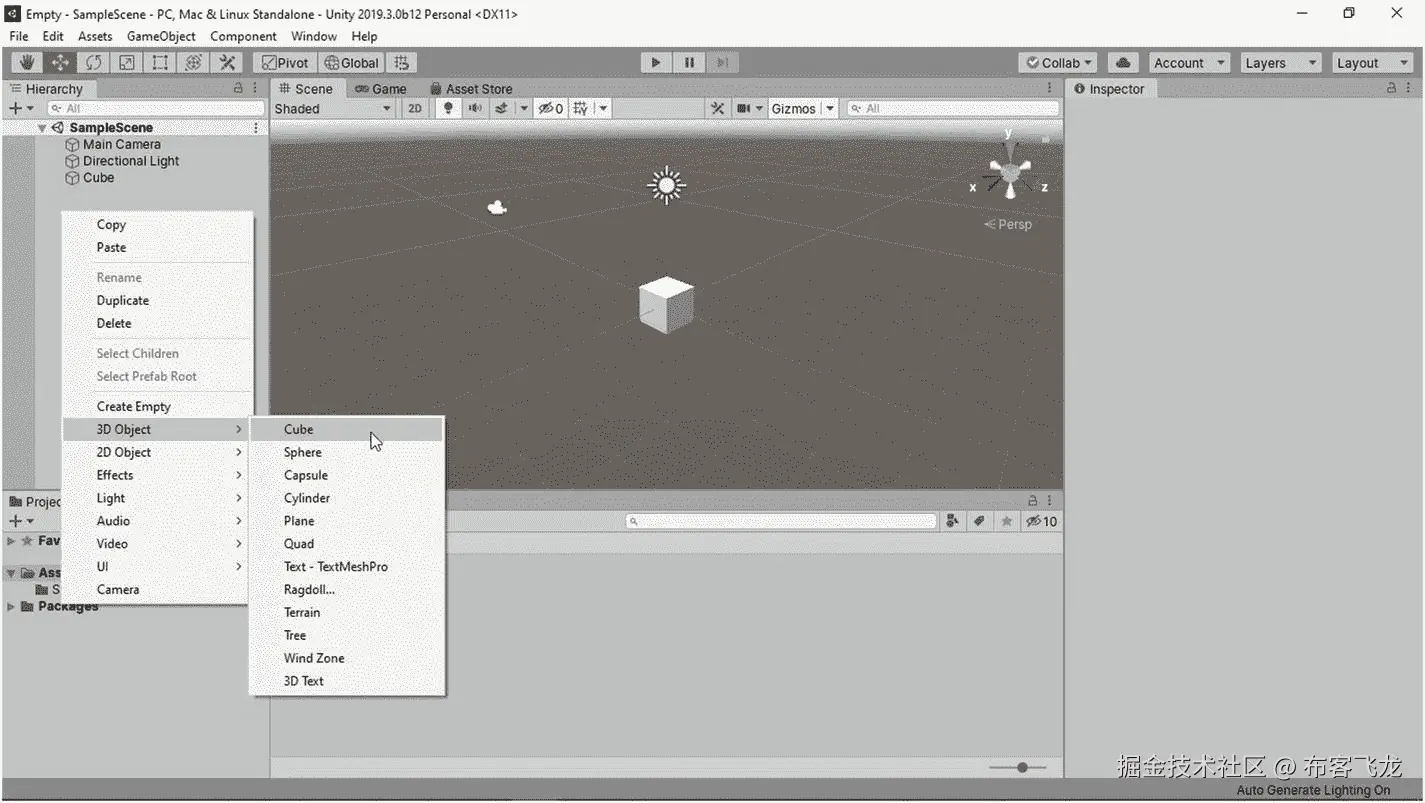Click the Pause button
Viewport: 1425px width, 803px height.
[x=689, y=62]
